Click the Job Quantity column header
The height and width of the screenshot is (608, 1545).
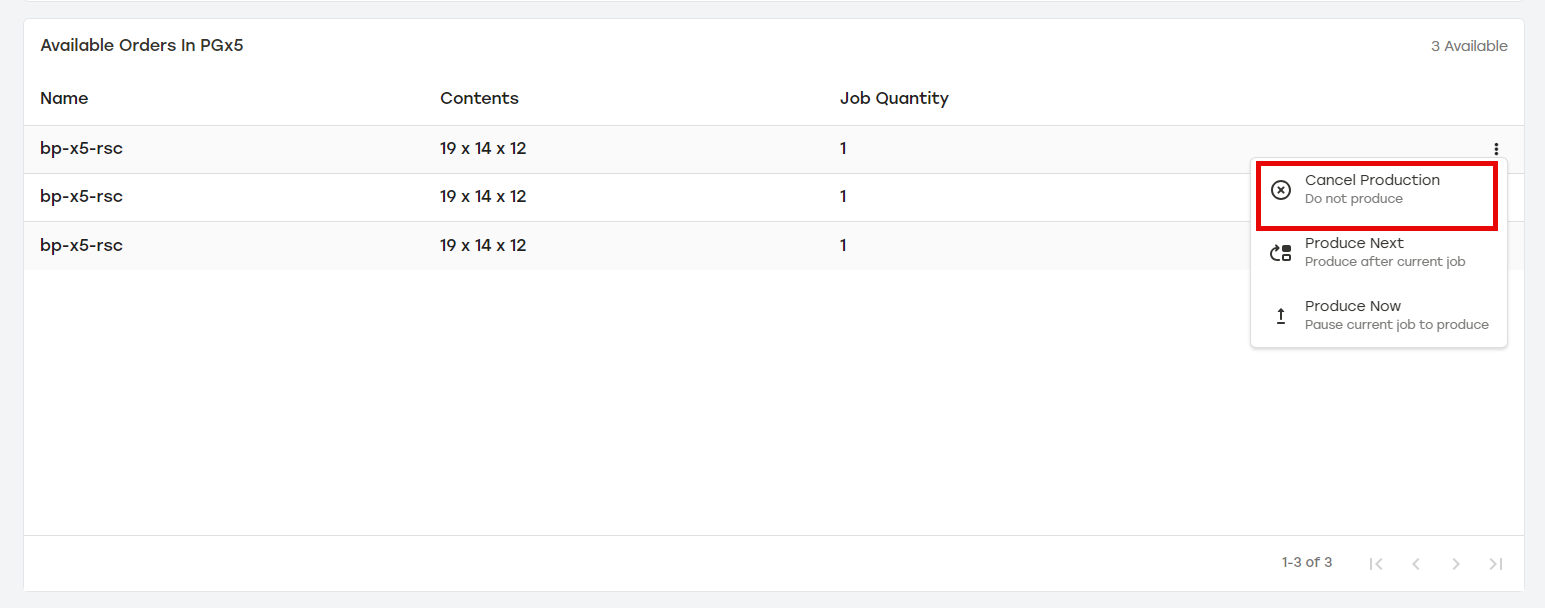pyautogui.click(x=894, y=98)
